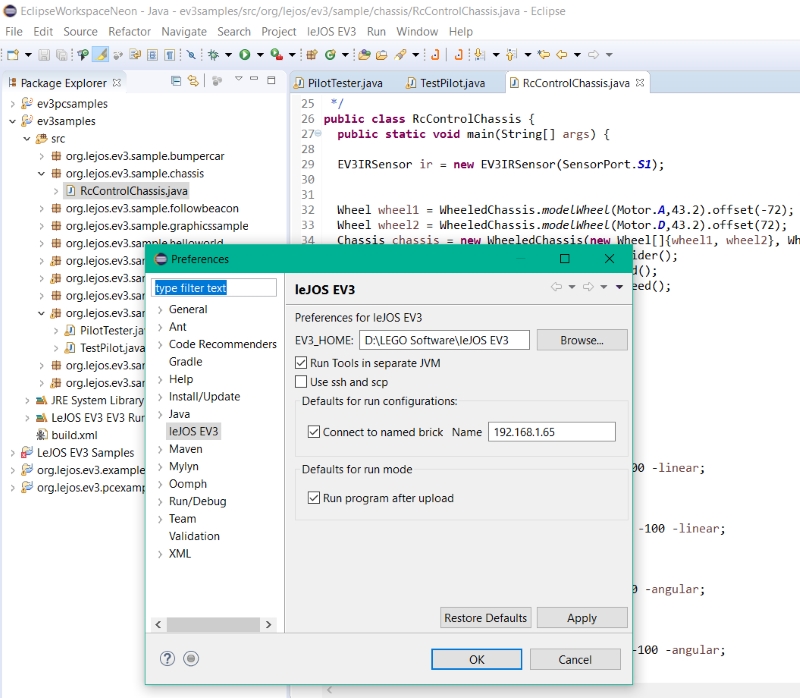The width and height of the screenshot is (800, 698).
Task: Click the Run Last Tool icon with red toolbox
Action: (277, 55)
